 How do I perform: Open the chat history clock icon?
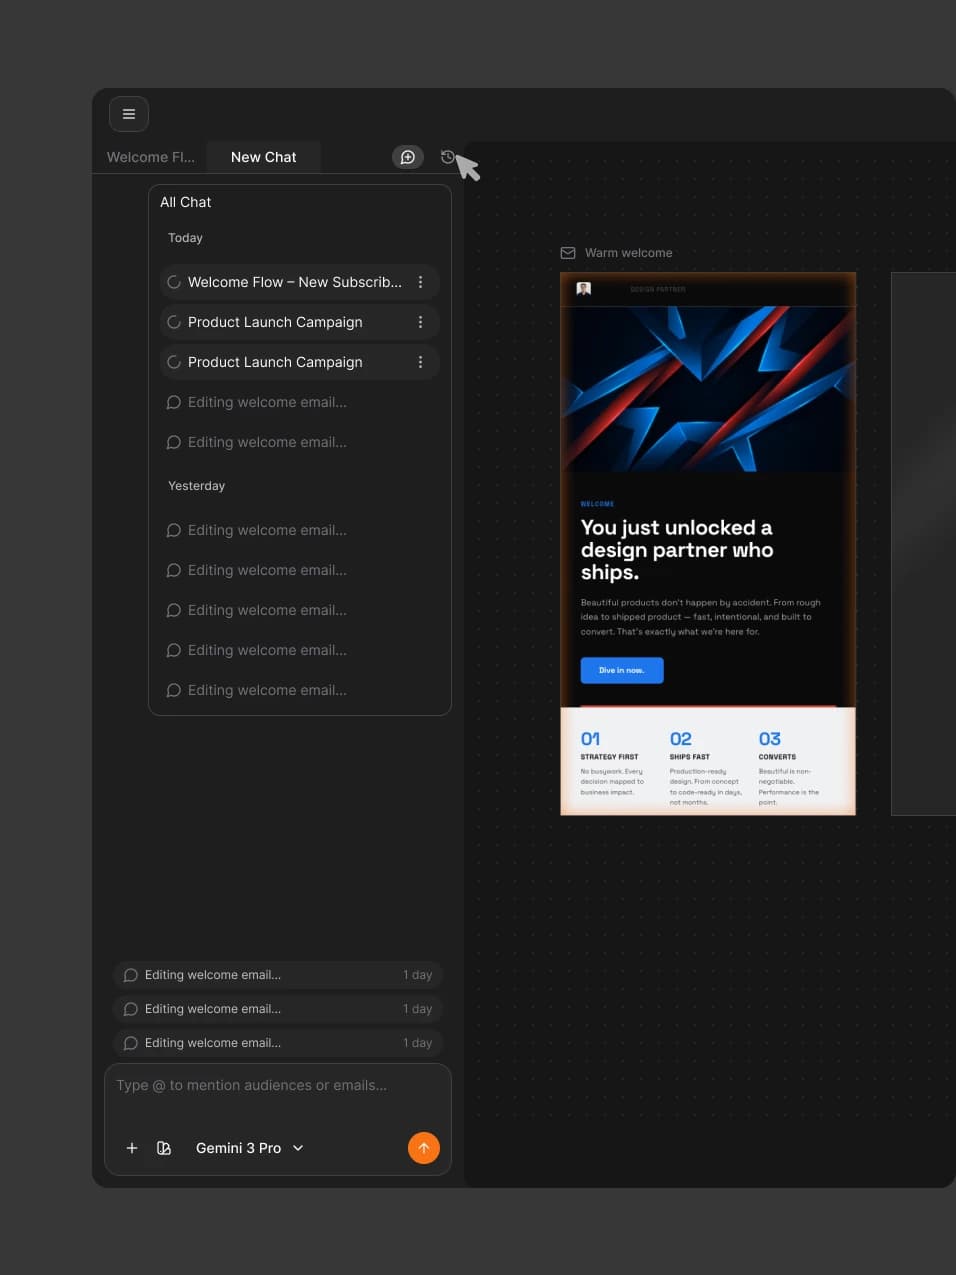point(448,157)
